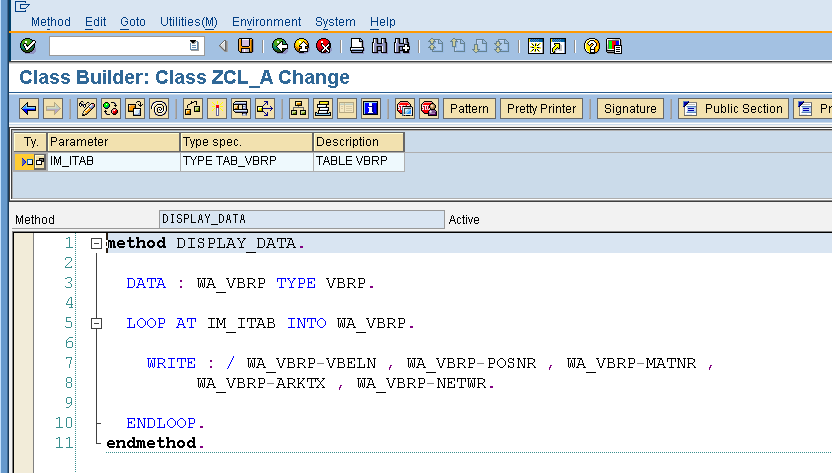Click the Description column header
832x473 pixels.
pos(359,142)
